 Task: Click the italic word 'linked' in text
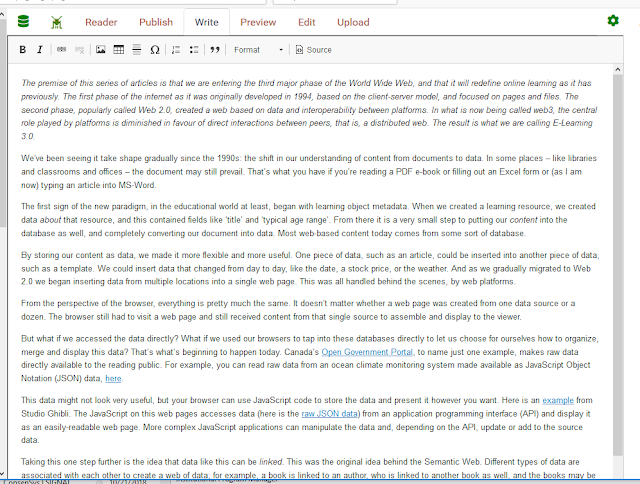point(271,462)
